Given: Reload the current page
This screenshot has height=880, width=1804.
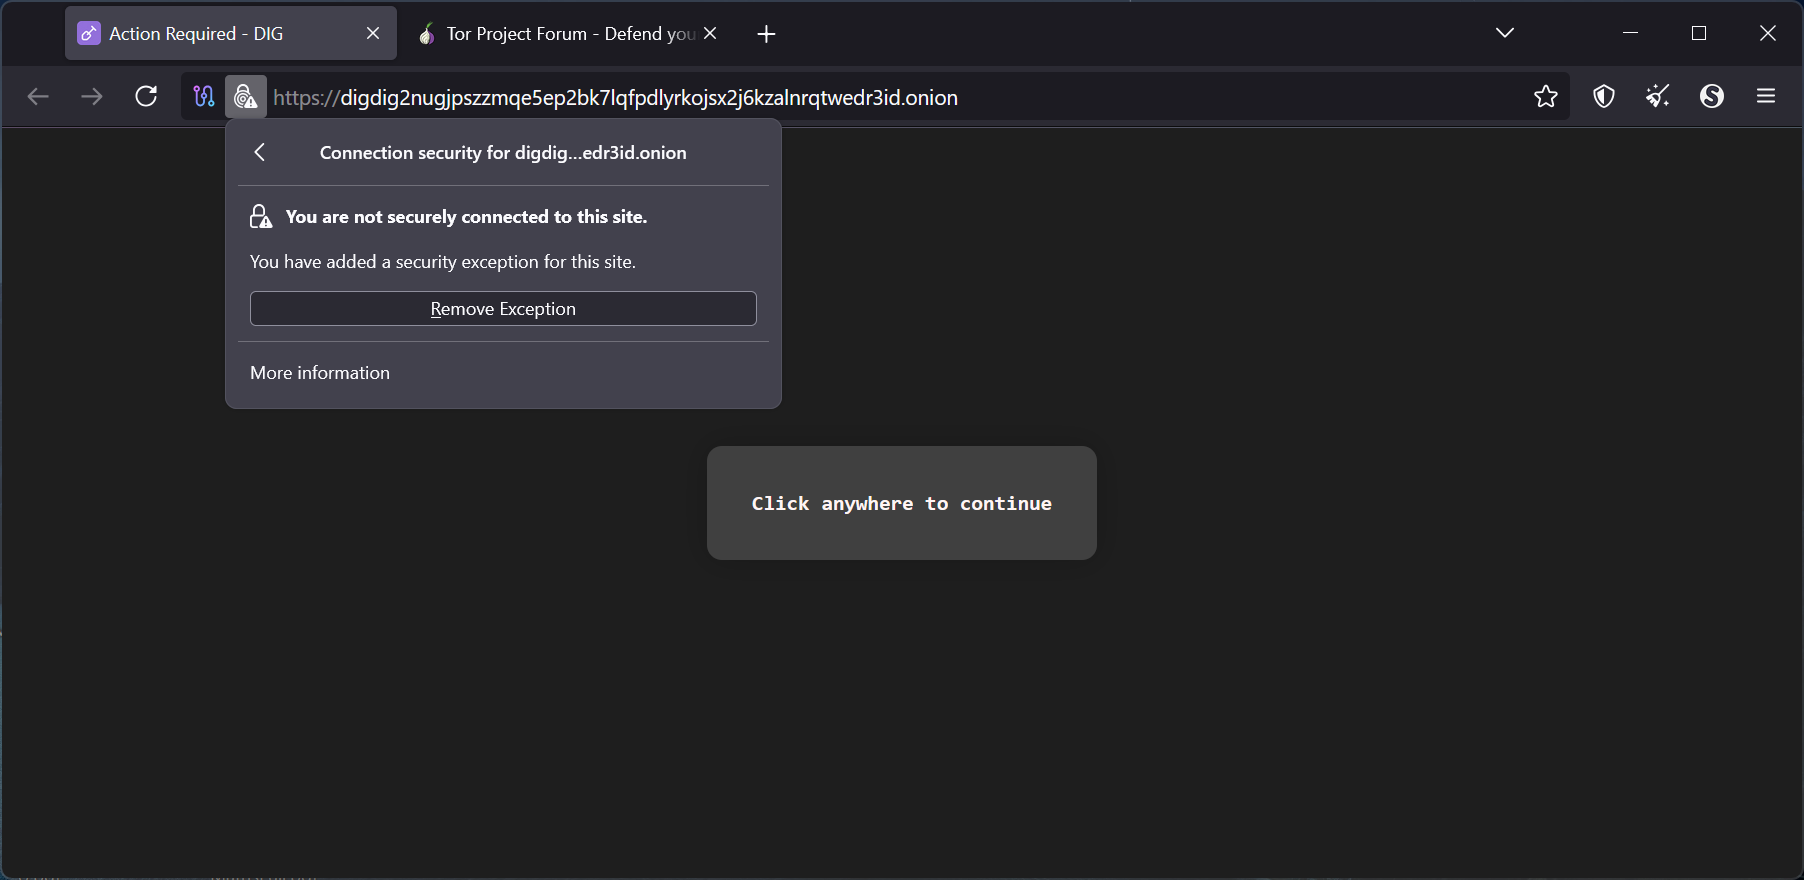Looking at the screenshot, I should point(146,97).
